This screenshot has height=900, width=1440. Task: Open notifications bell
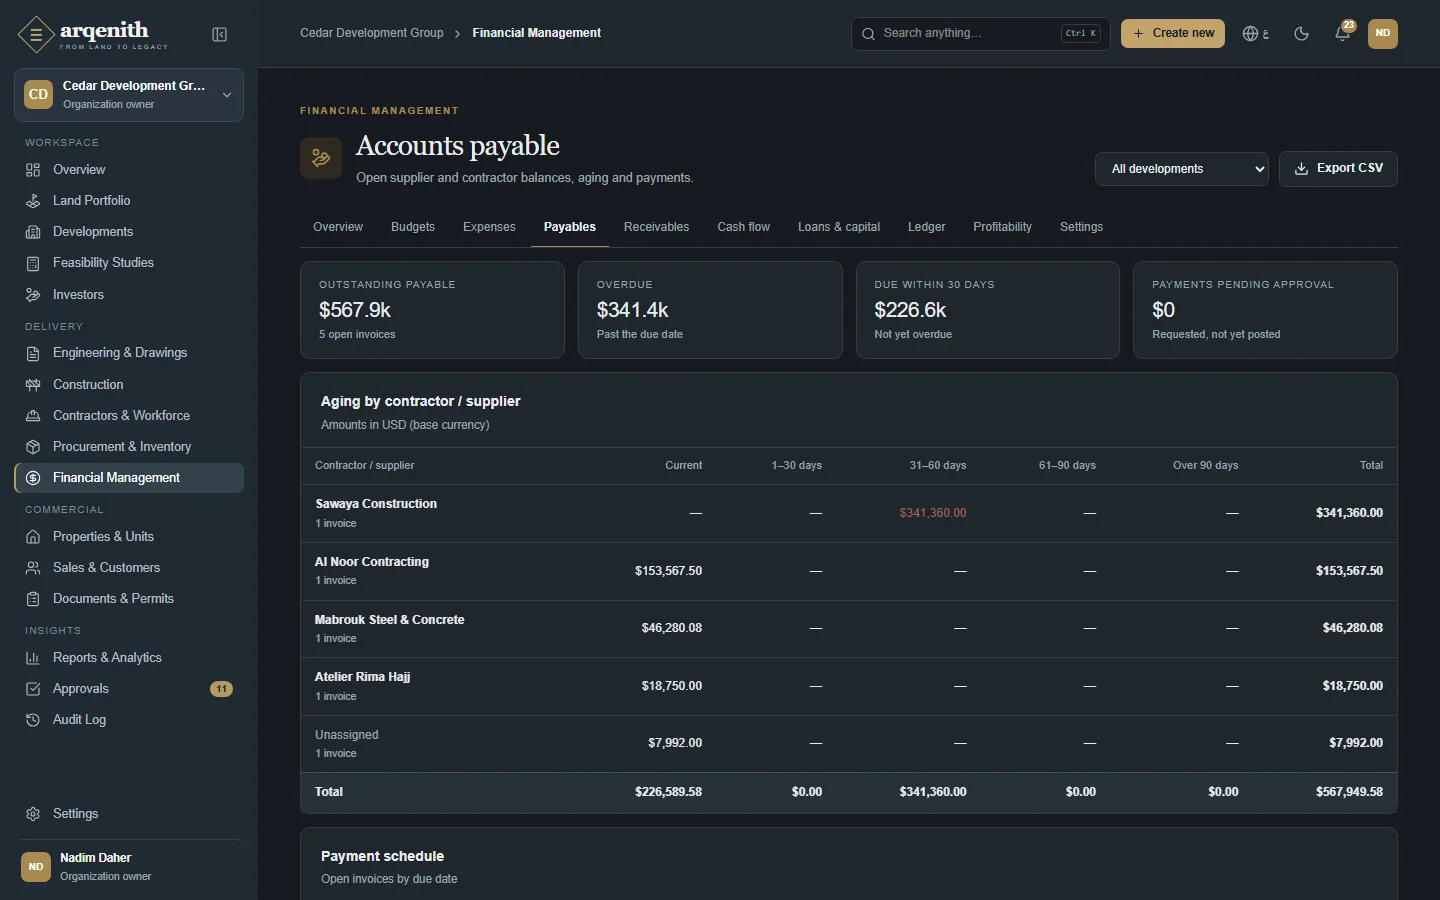click(1343, 33)
